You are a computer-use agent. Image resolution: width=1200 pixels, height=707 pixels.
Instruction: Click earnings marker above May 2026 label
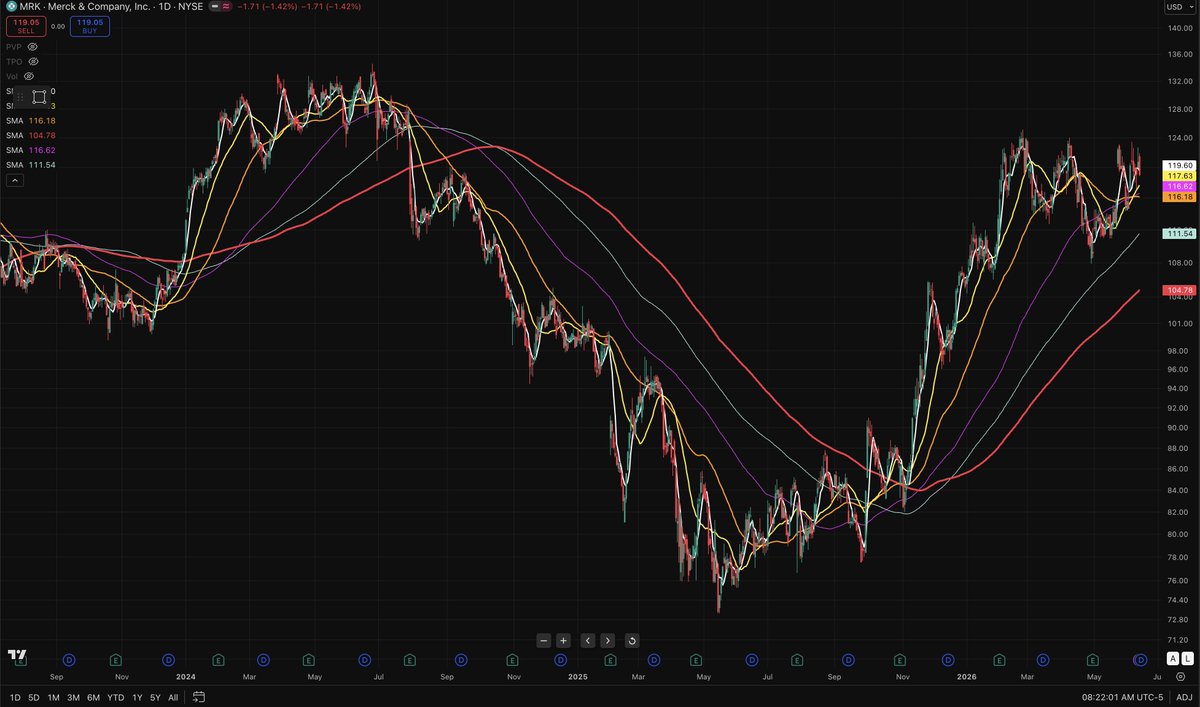point(1093,660)
